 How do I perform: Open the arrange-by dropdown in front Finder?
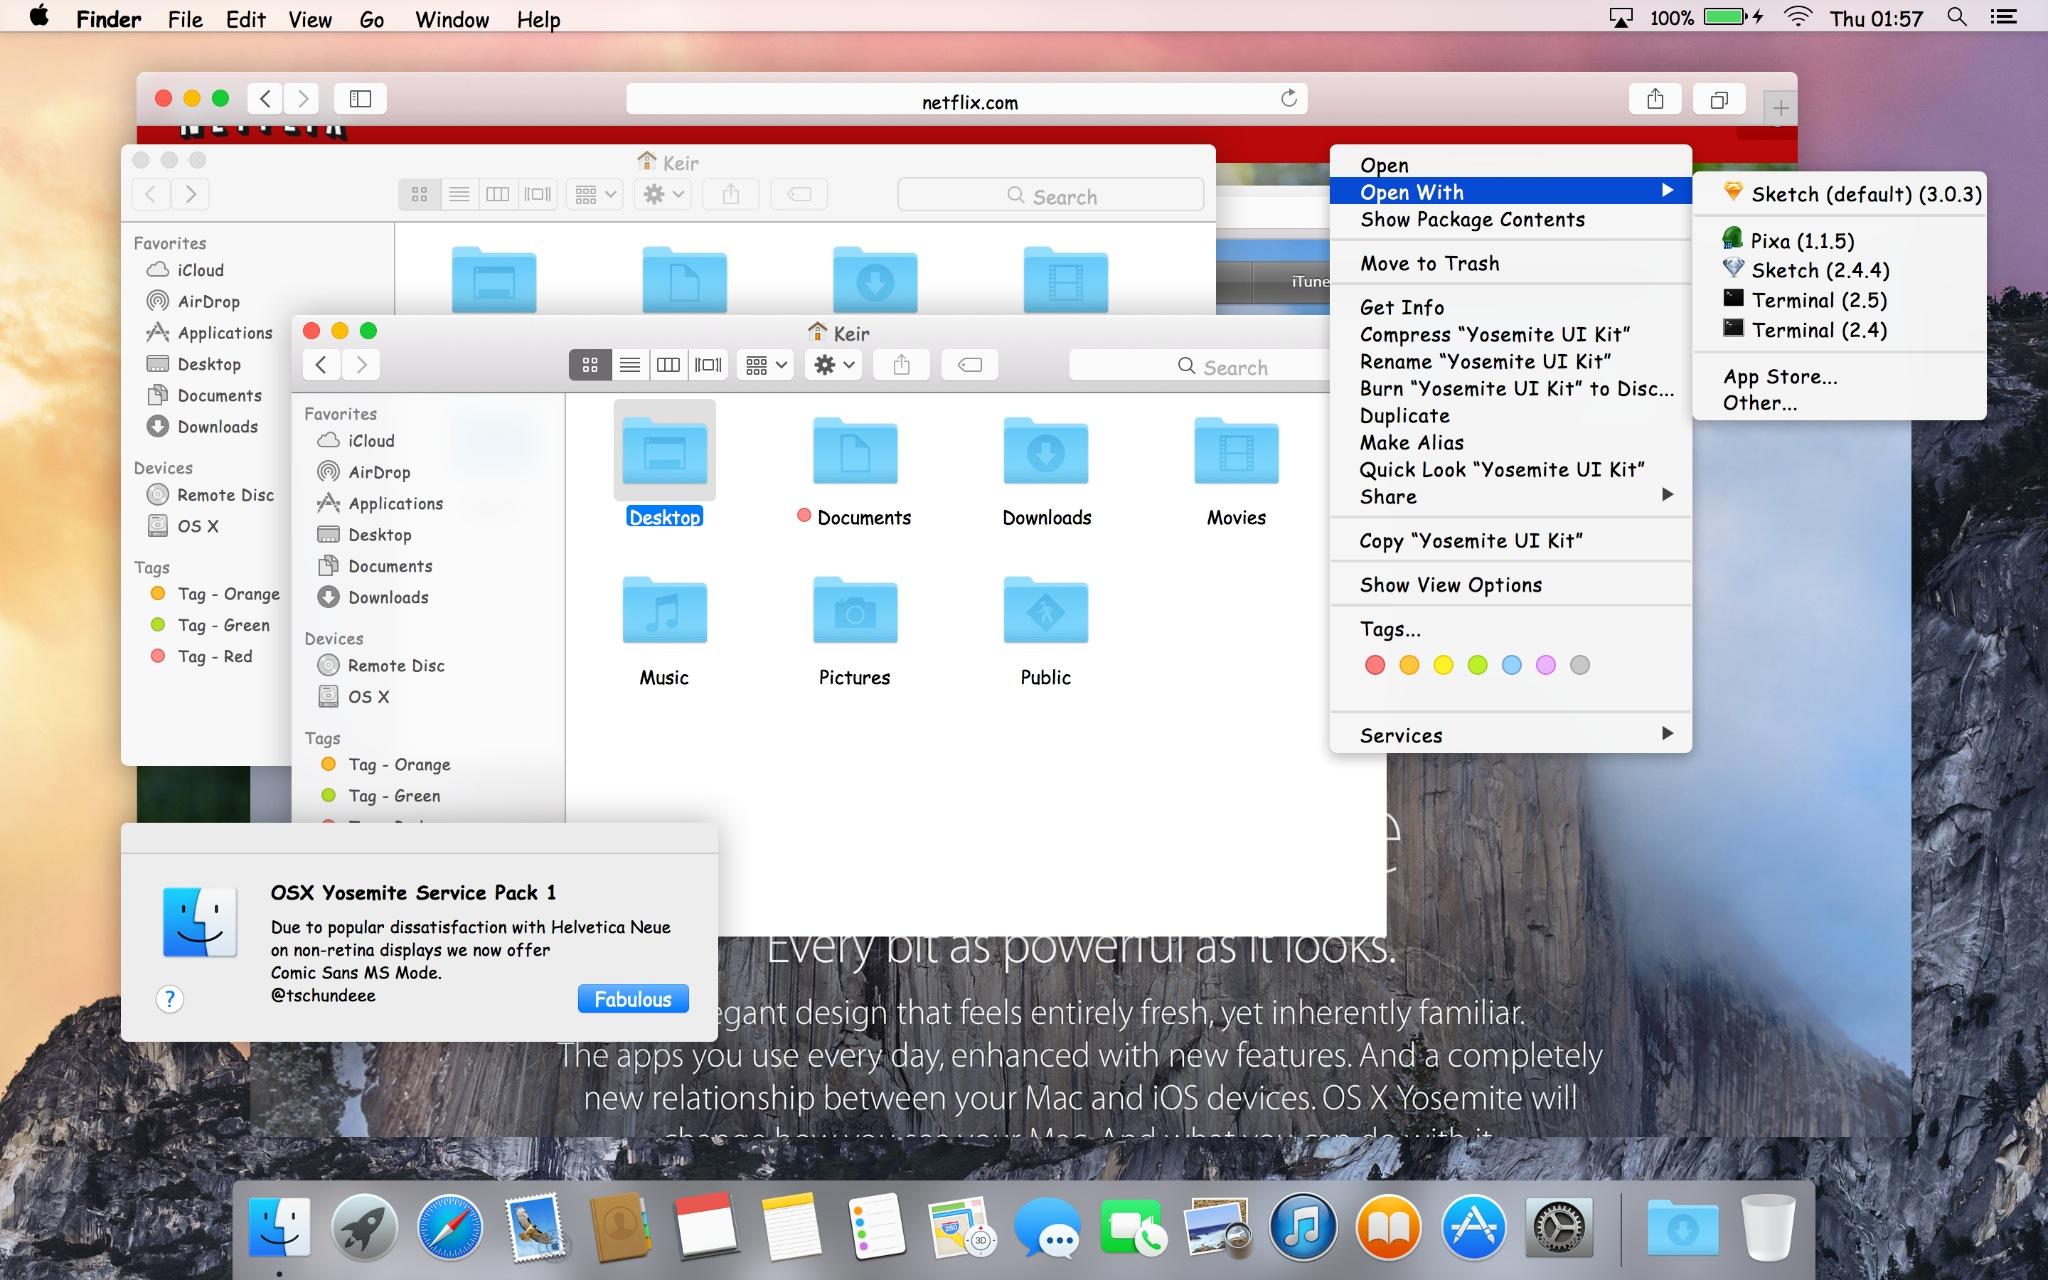pyautogui.click(x=766, y=365)
